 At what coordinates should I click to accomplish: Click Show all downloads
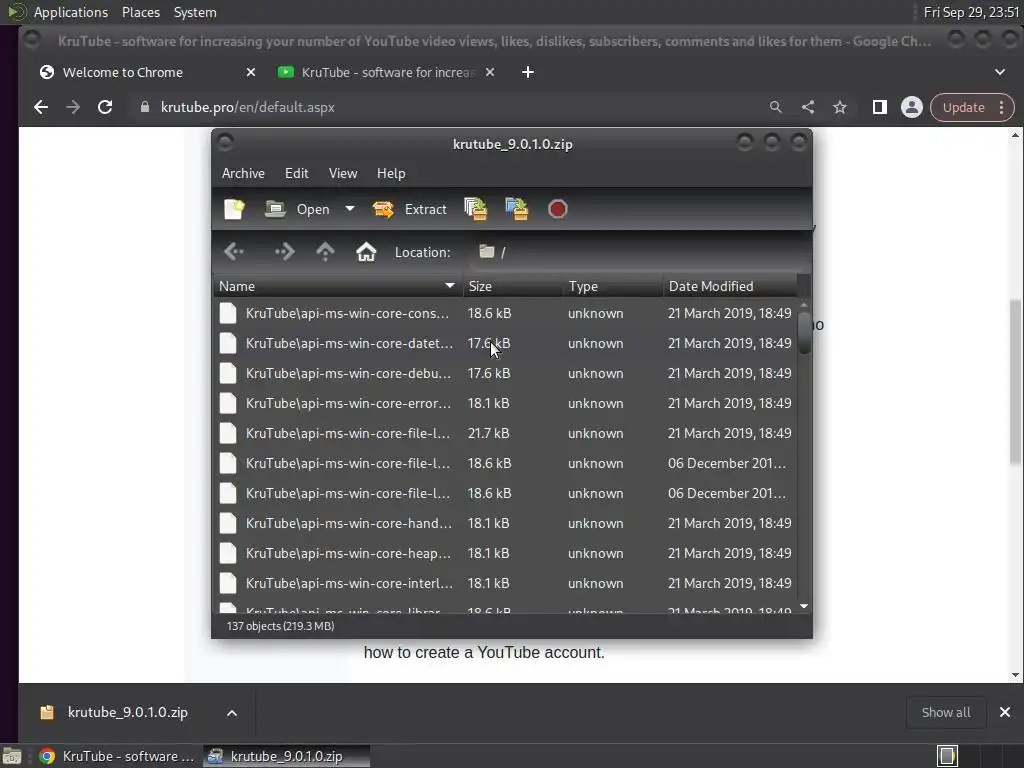tap(946, 712)
